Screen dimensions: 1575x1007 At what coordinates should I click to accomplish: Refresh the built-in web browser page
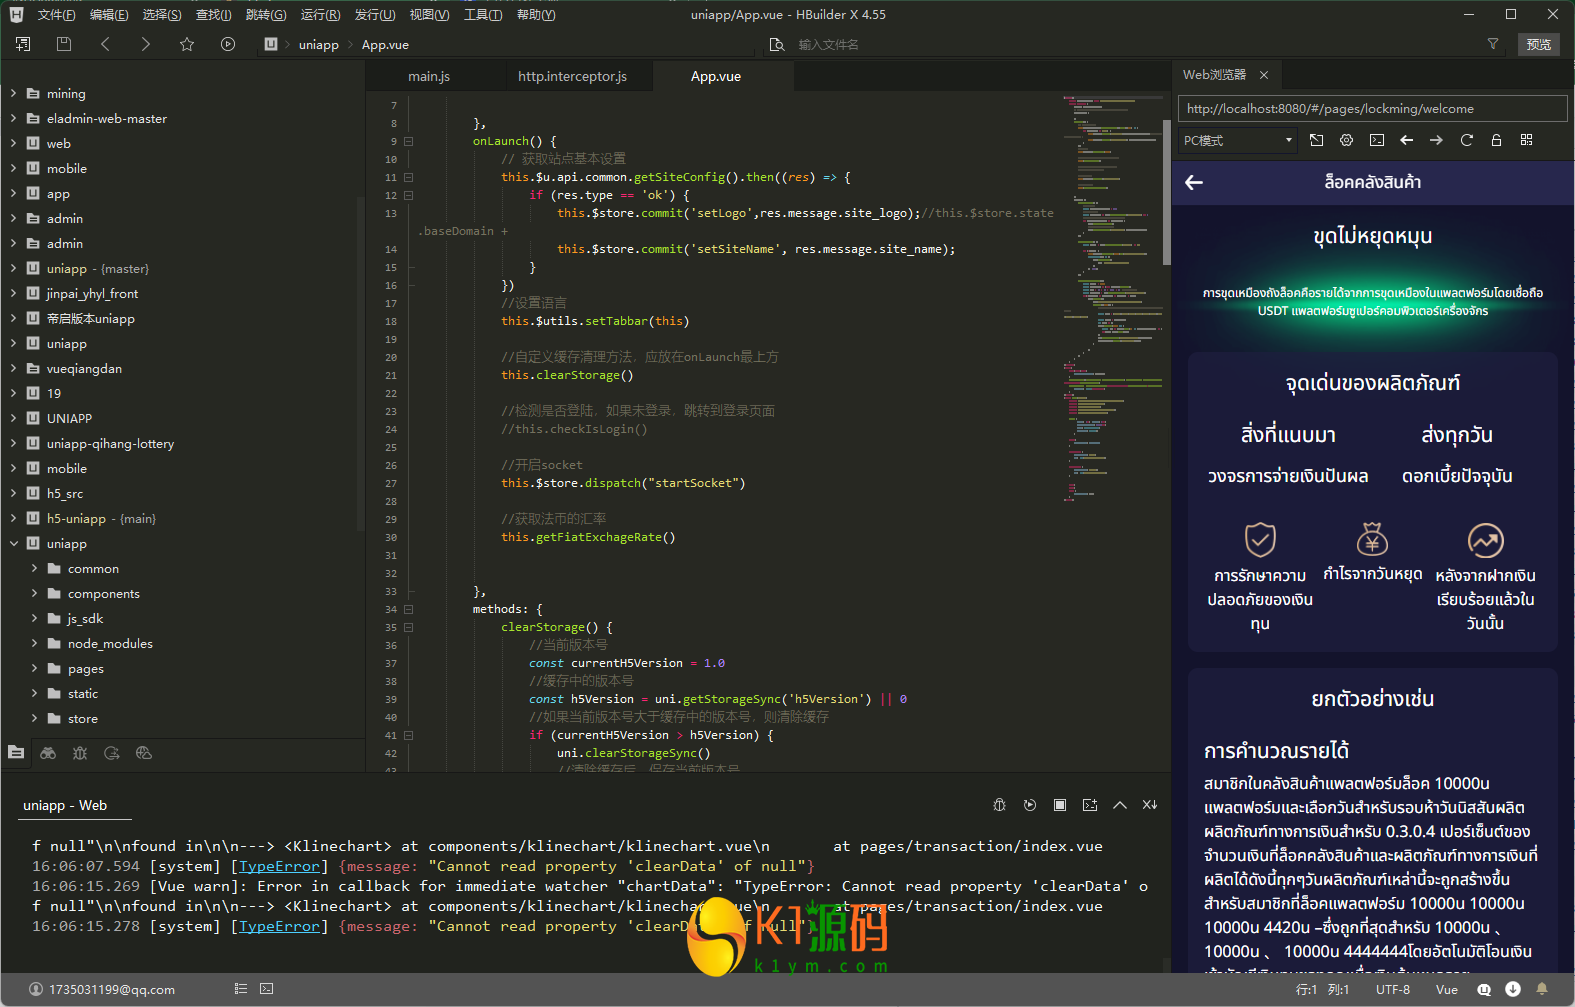coord(1467,140)
